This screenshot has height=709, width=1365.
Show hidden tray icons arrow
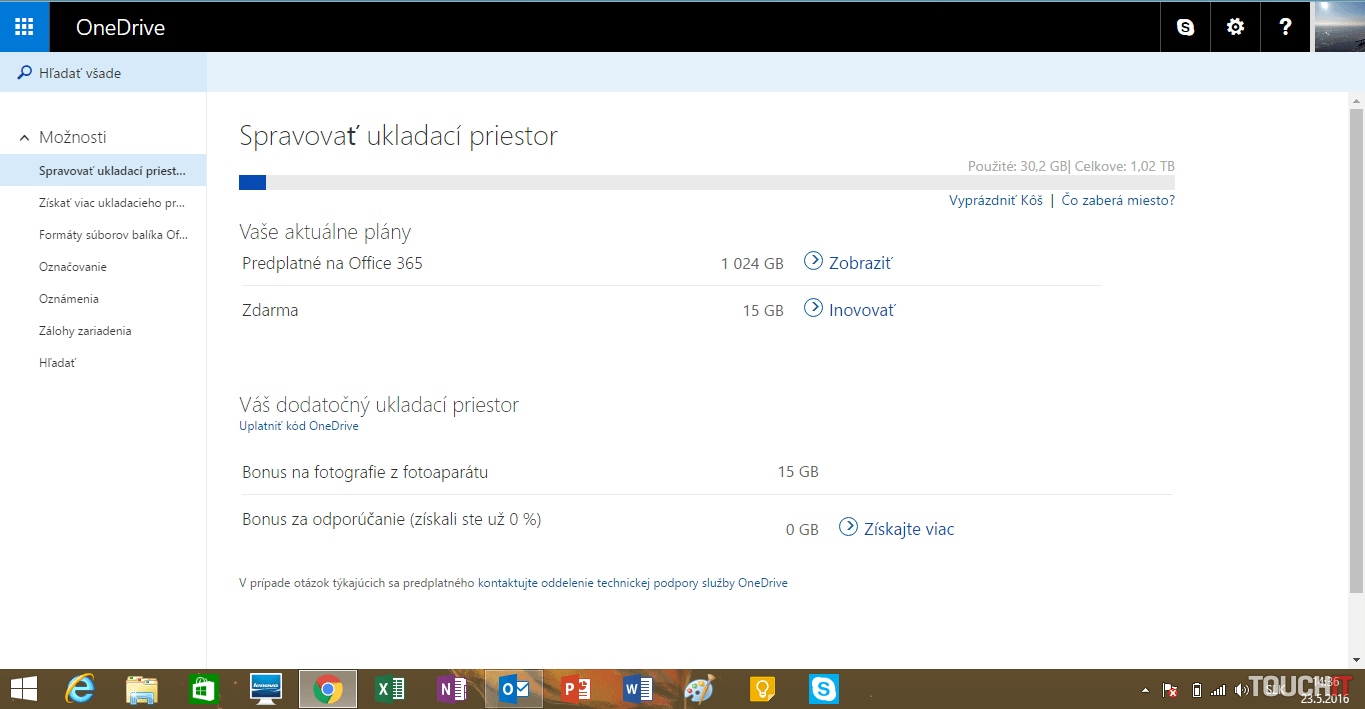tap(1145, 690)
